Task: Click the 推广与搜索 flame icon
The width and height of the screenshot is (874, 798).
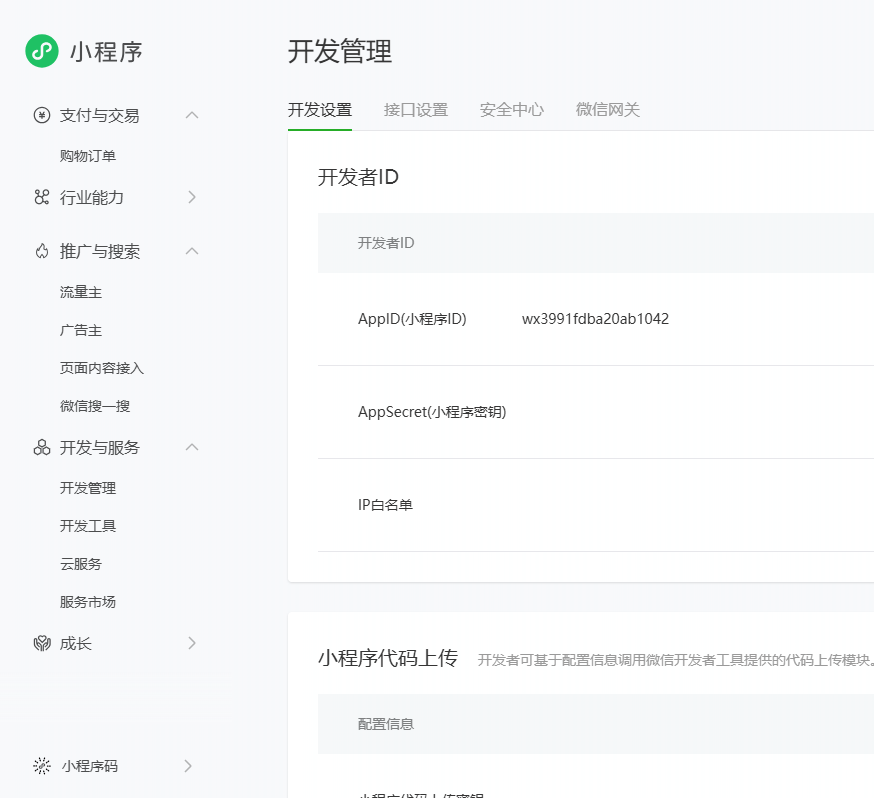Action: [x=42, y=251]
